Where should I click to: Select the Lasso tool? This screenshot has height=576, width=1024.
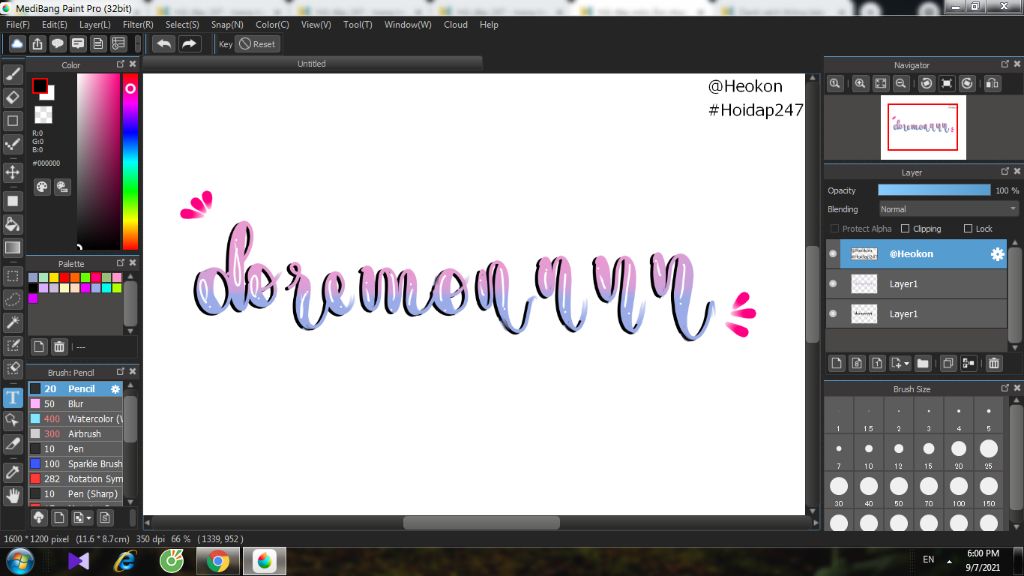pyautogui.click(x=12, y=299)
